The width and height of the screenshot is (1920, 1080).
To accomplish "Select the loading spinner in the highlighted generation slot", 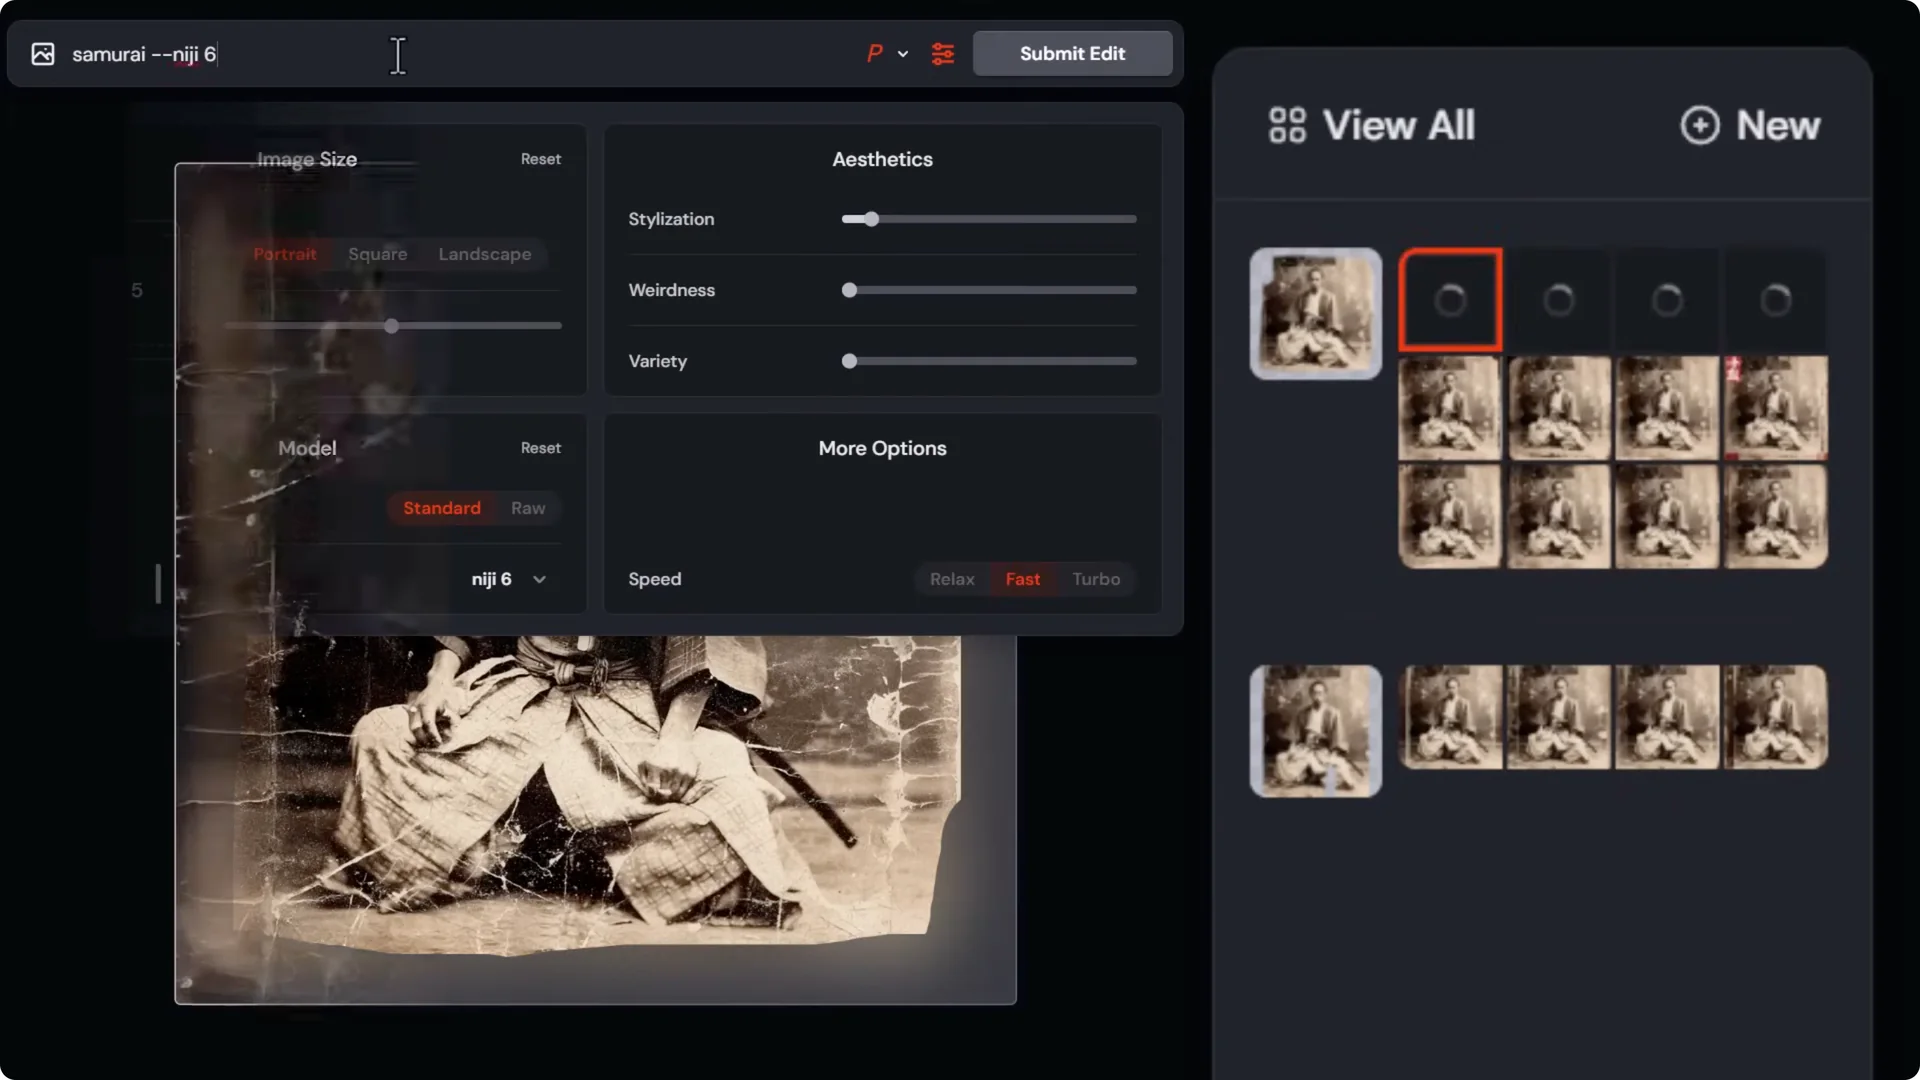I will [x=1449, y=300].
